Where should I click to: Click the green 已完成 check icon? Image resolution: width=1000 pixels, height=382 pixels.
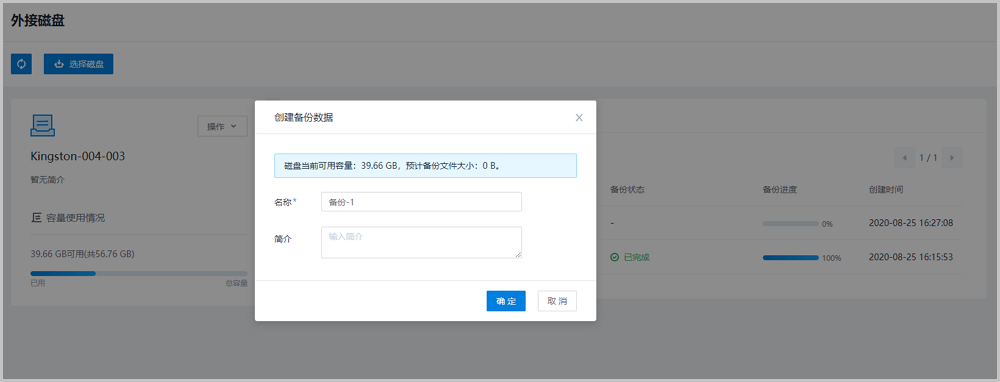(x=614, y=258)
